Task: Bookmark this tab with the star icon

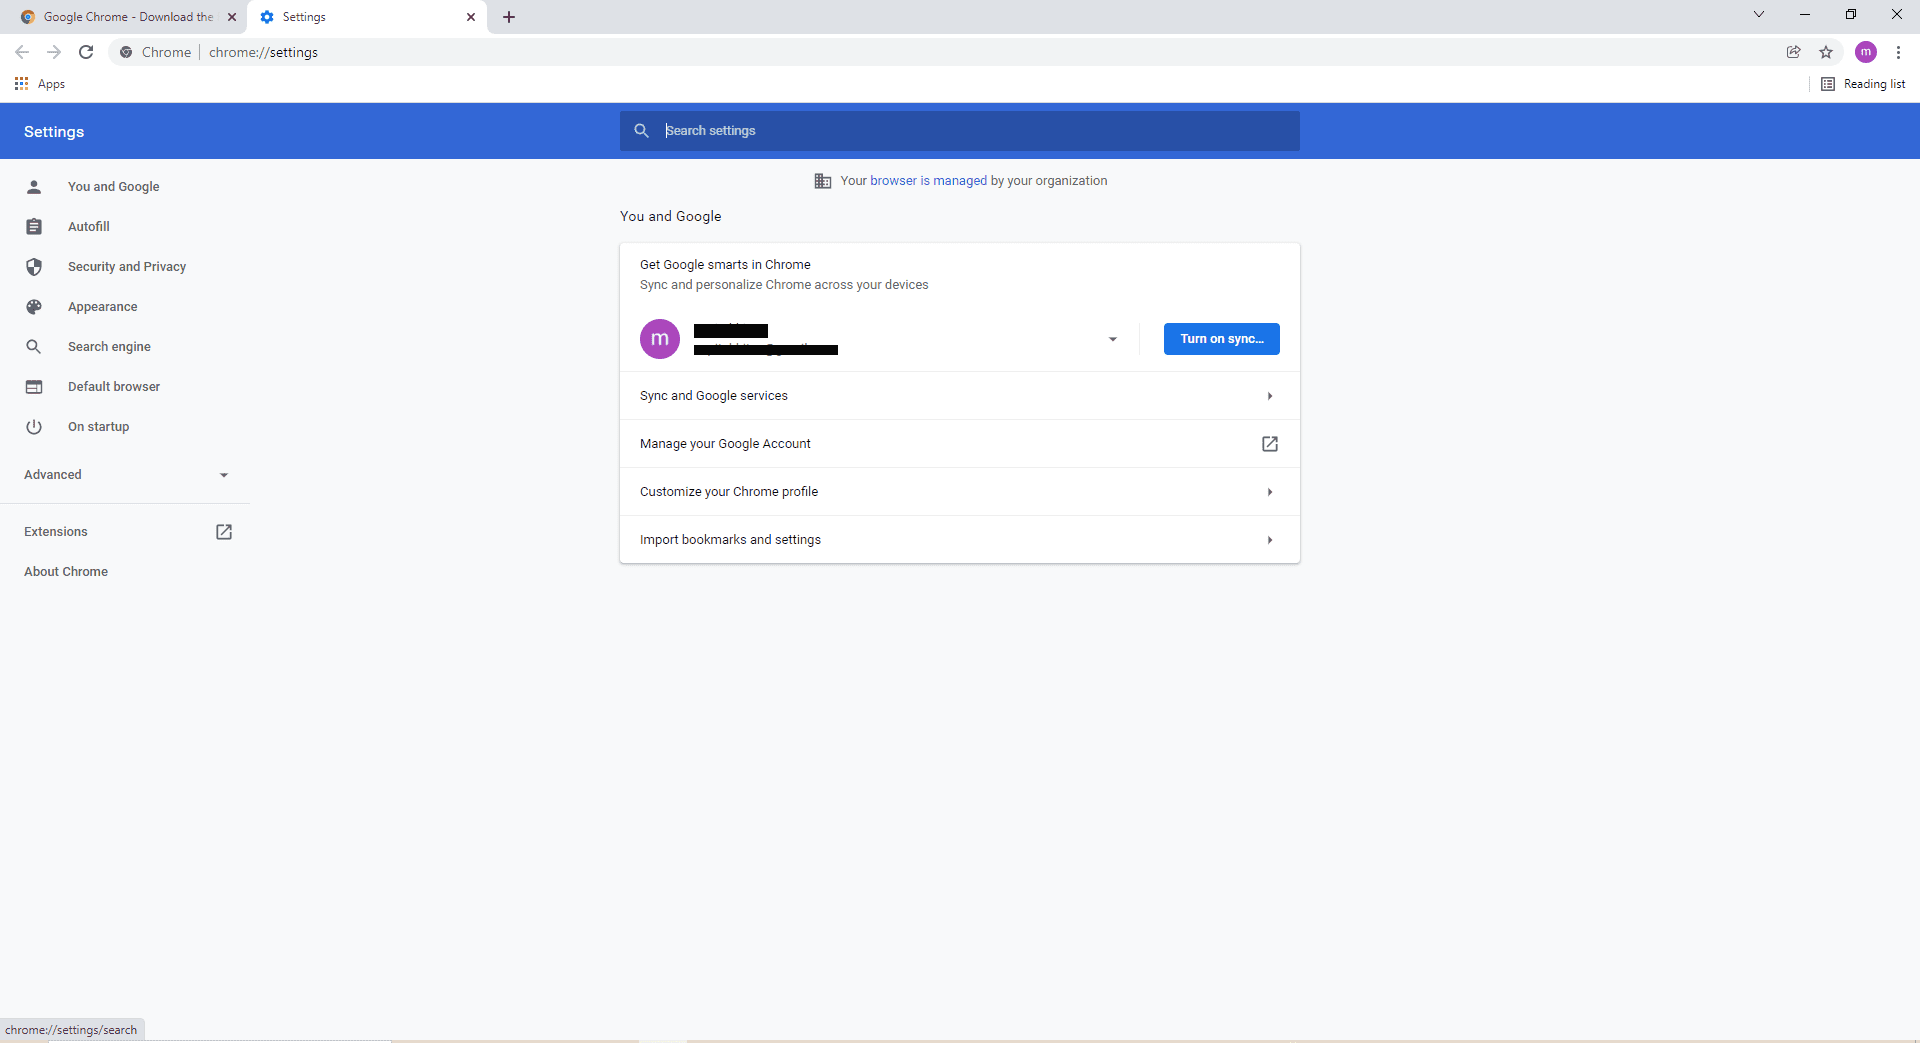Action: (x=1826, y=52)
